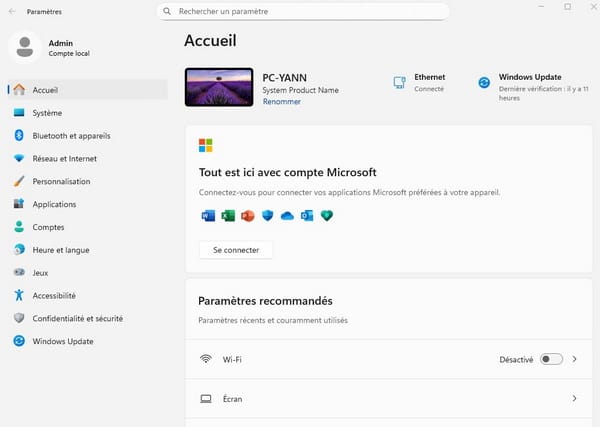Viewport: 600px width, 427px height.
Task: Click the Ethernet monitor icon in header
Action: tap(399, 82)
